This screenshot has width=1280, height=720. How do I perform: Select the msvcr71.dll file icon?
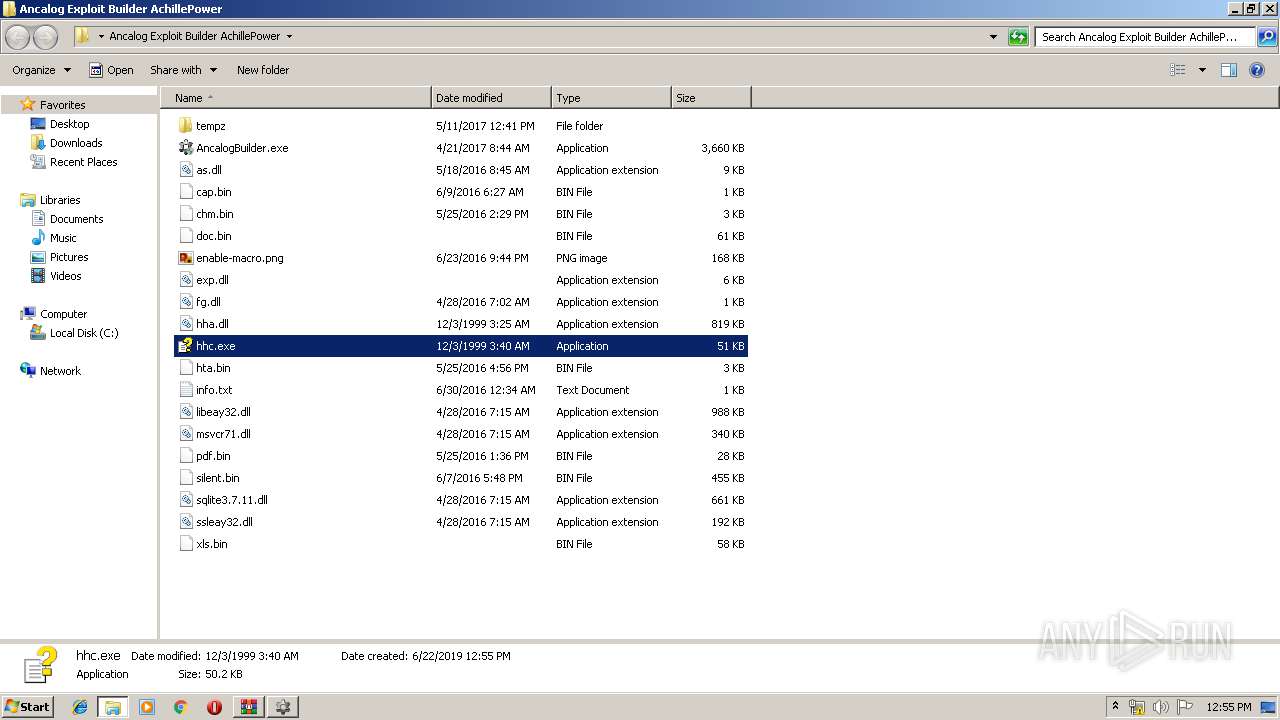pos(185,434)
